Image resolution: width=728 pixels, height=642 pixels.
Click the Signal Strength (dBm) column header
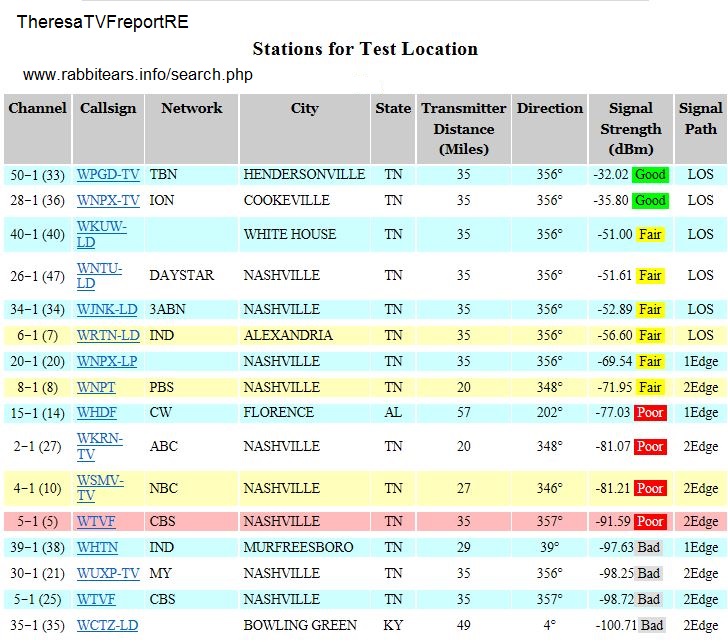(x=630, y=129)
